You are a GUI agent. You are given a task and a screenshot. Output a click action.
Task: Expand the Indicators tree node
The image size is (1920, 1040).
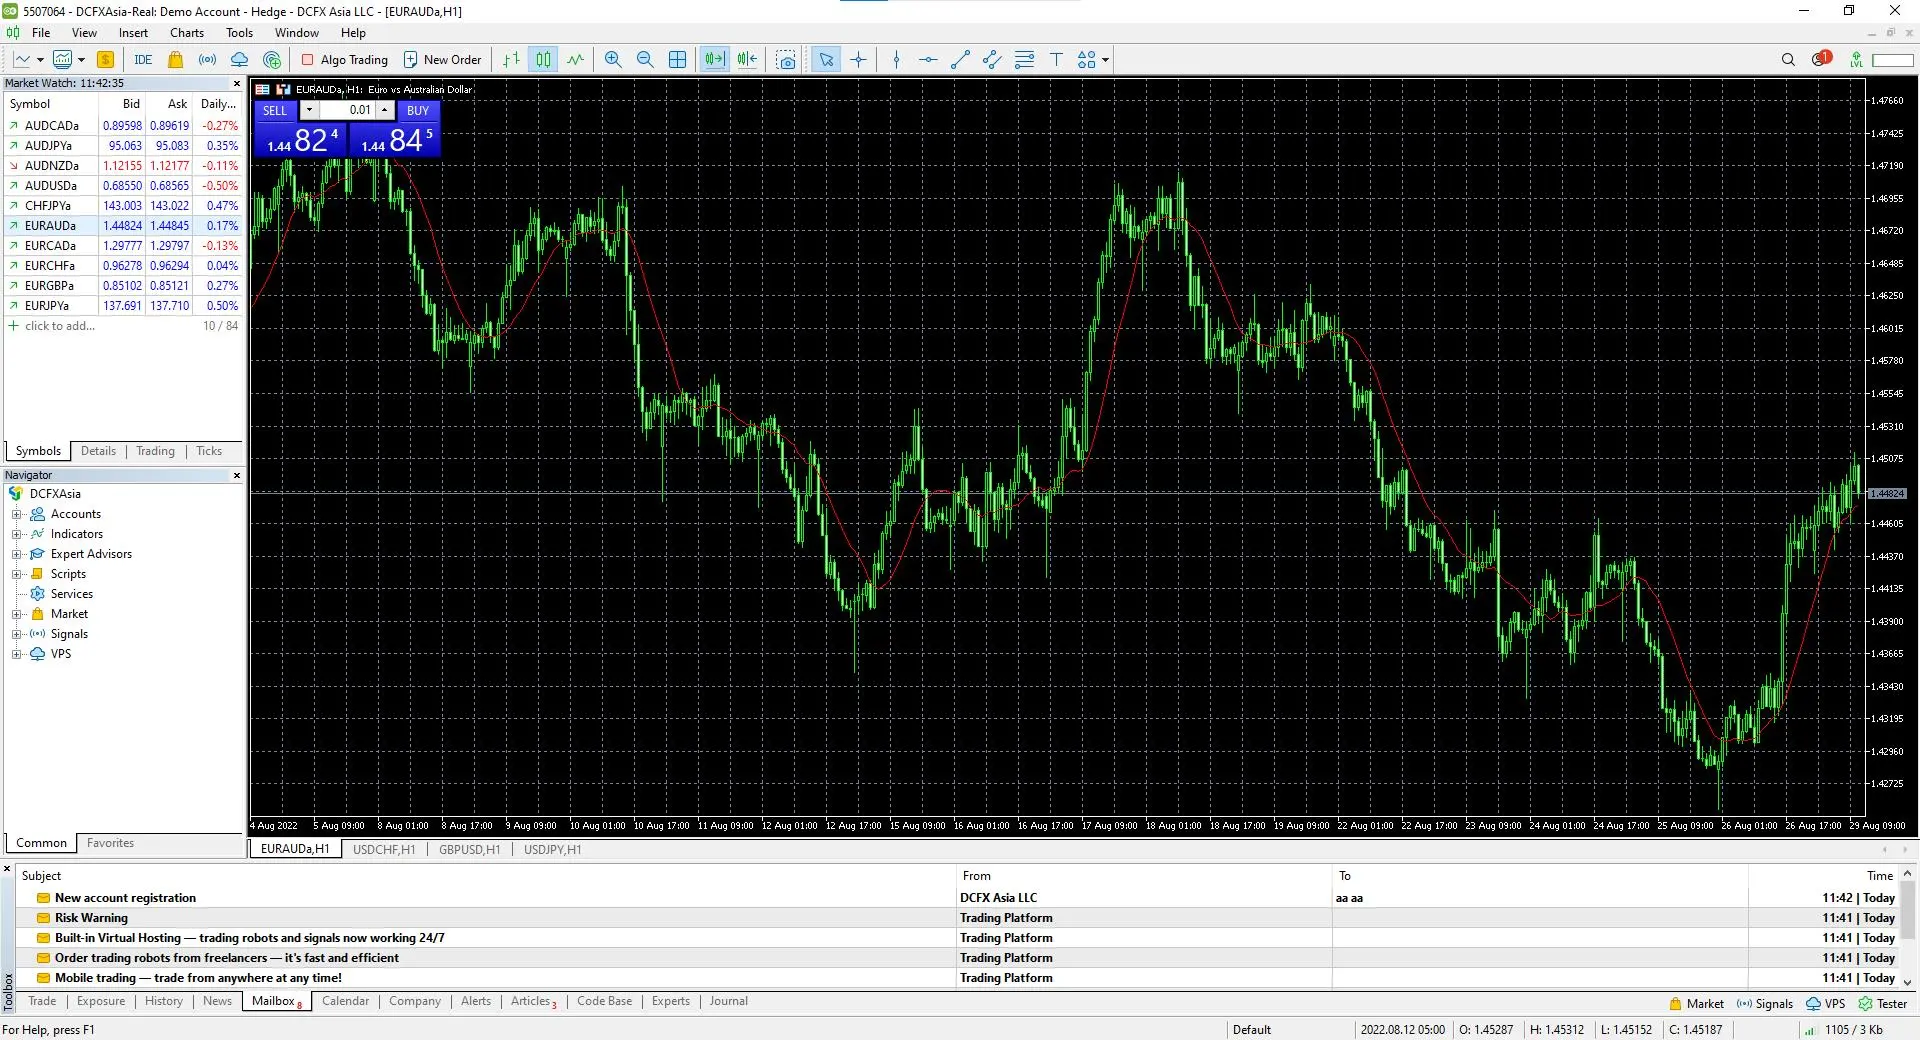pyautogui.click(x=16, y=535)
